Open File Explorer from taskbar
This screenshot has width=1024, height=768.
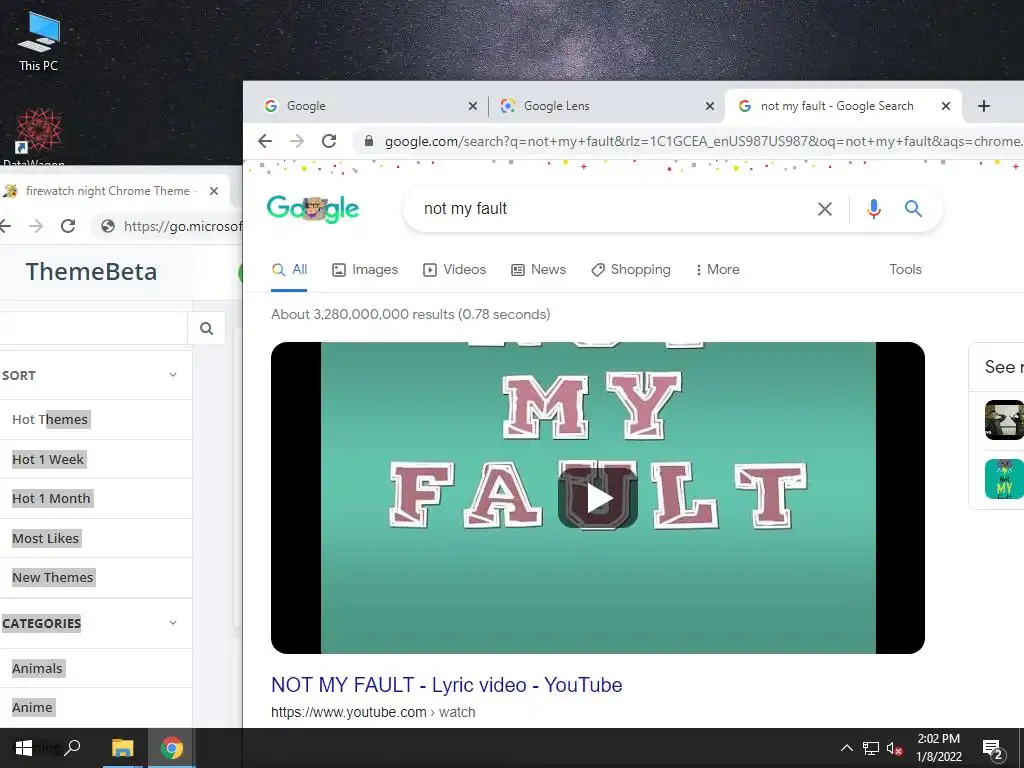pyautogui.click(x=122, y=748)
